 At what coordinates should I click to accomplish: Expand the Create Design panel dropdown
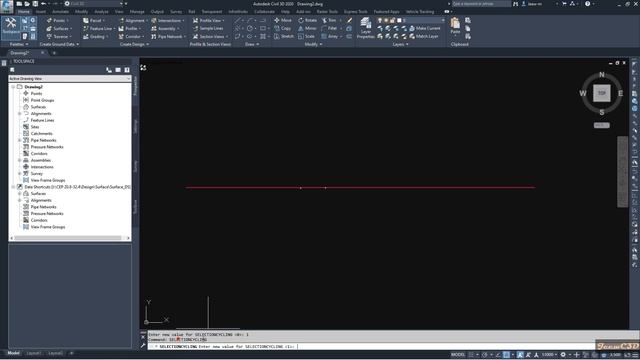coord(134,44)
